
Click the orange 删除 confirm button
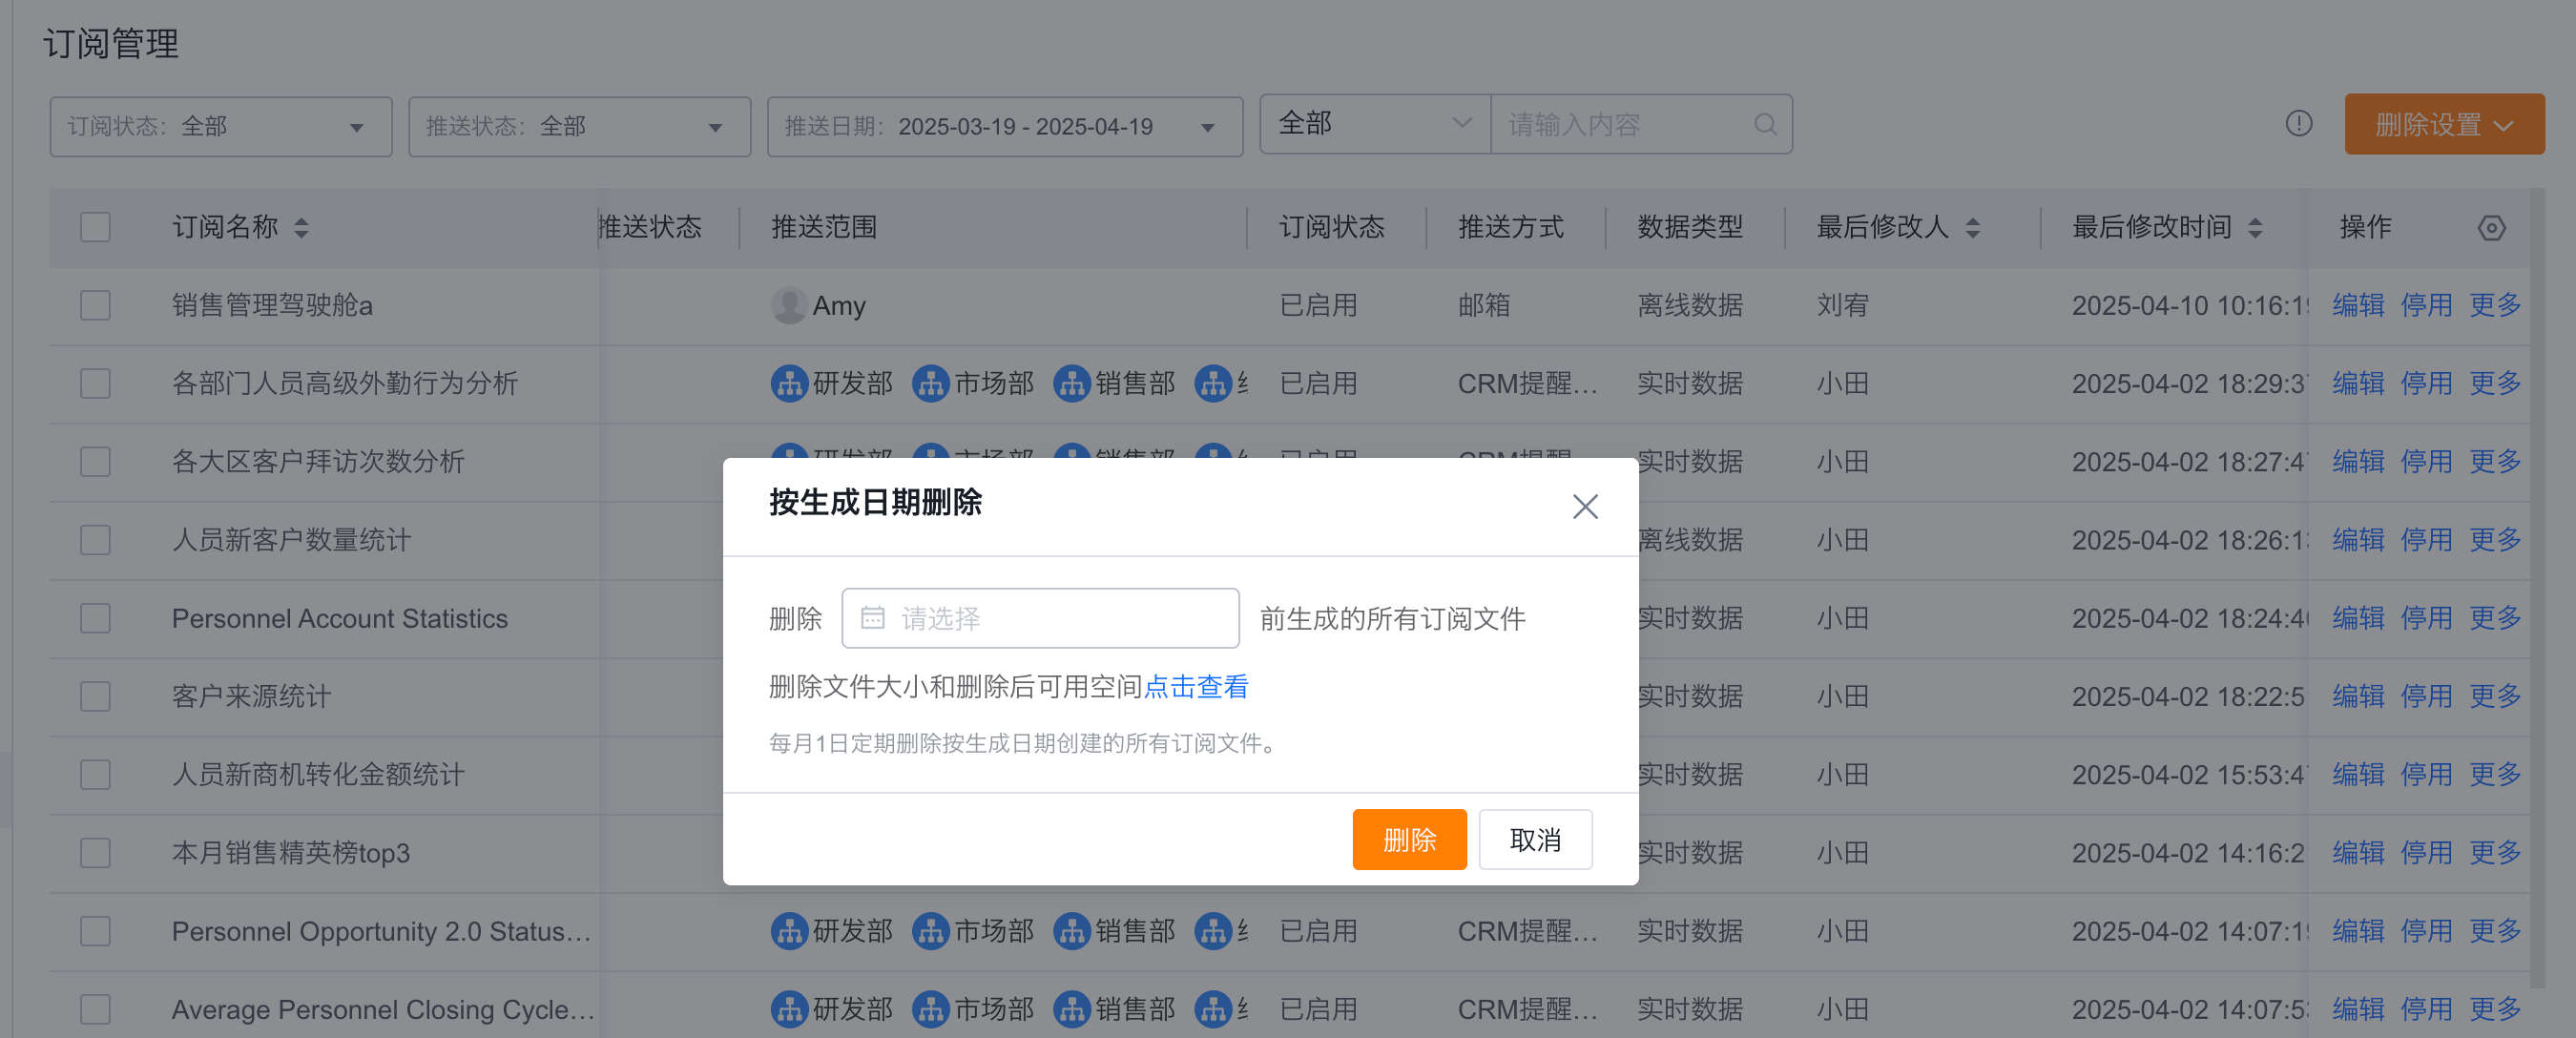(x=1408, y=839)
